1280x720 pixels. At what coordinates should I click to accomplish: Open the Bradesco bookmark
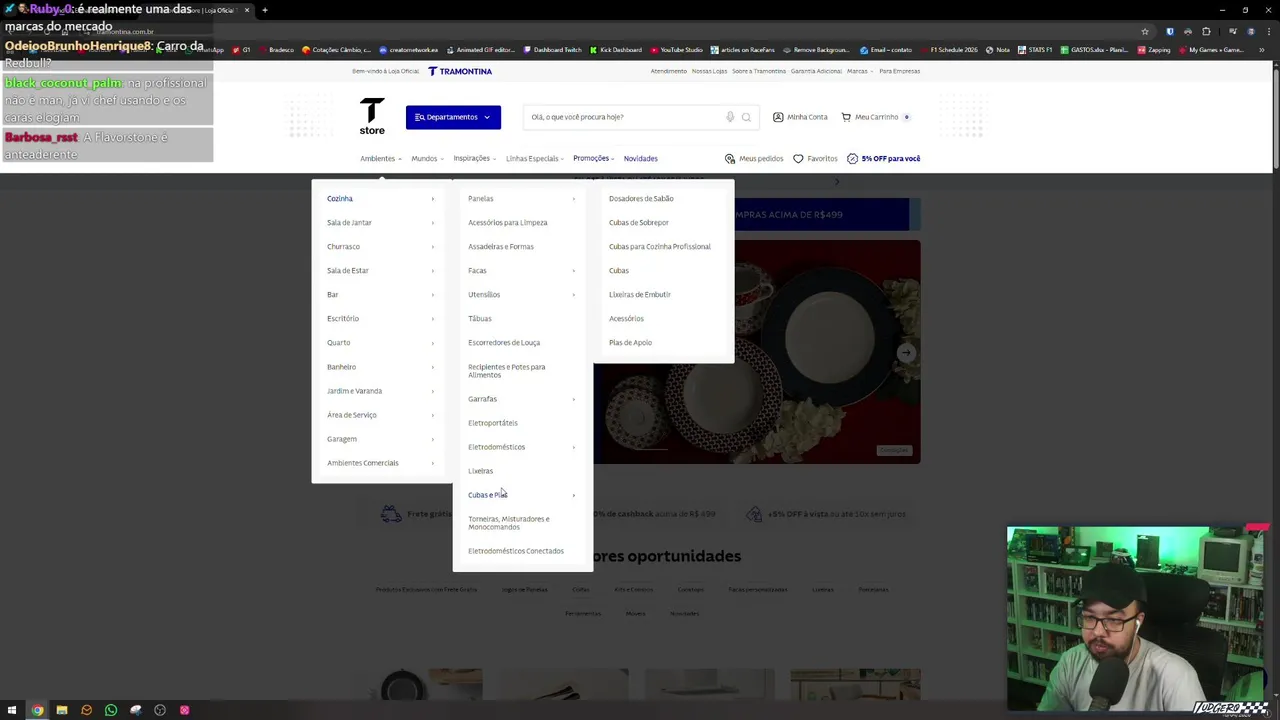276,50
